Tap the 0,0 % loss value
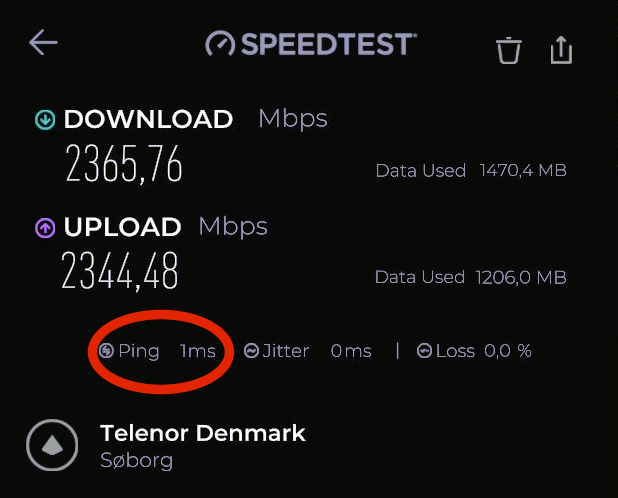618x498 pixels. [x=508, y=351]
